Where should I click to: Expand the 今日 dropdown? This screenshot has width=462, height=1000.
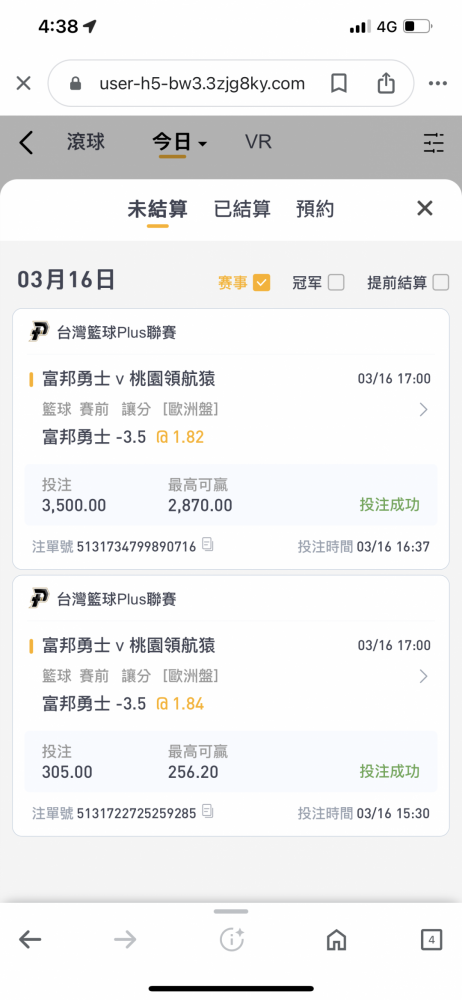click(179, 142)
